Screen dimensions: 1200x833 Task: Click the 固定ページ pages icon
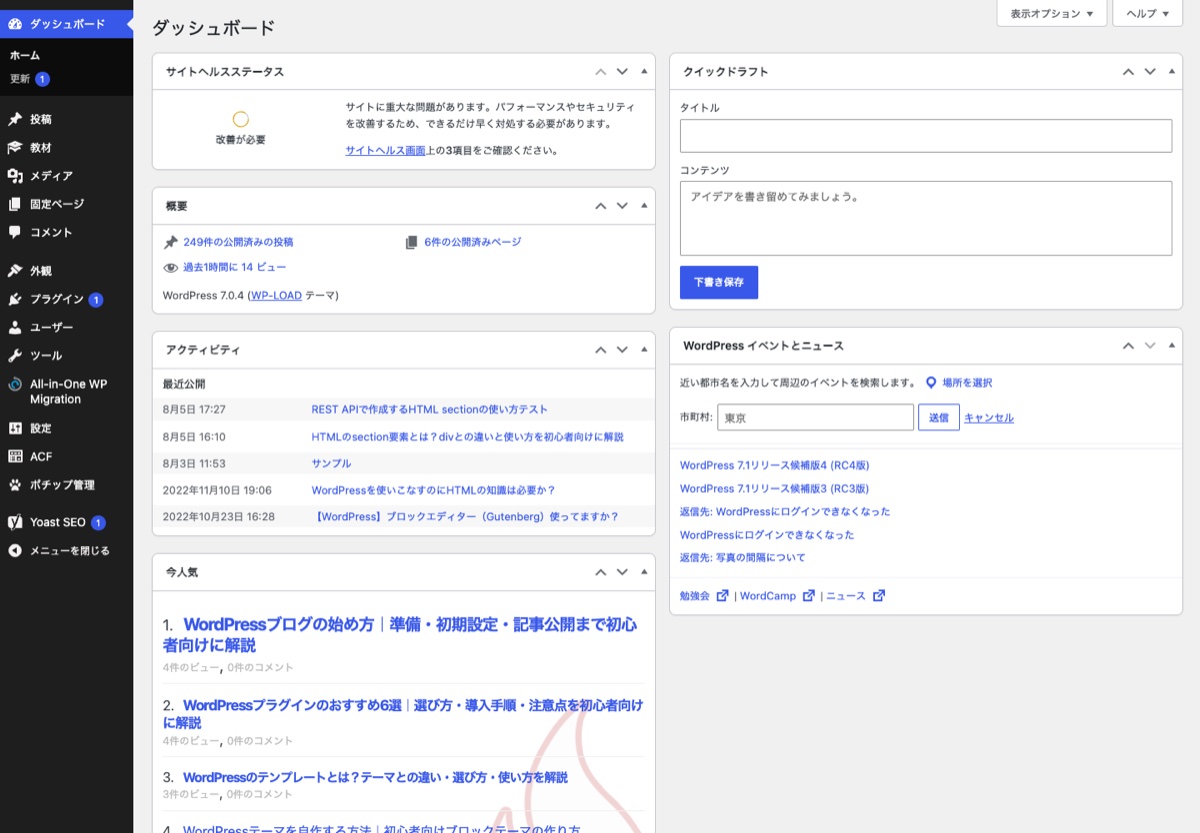15,204
